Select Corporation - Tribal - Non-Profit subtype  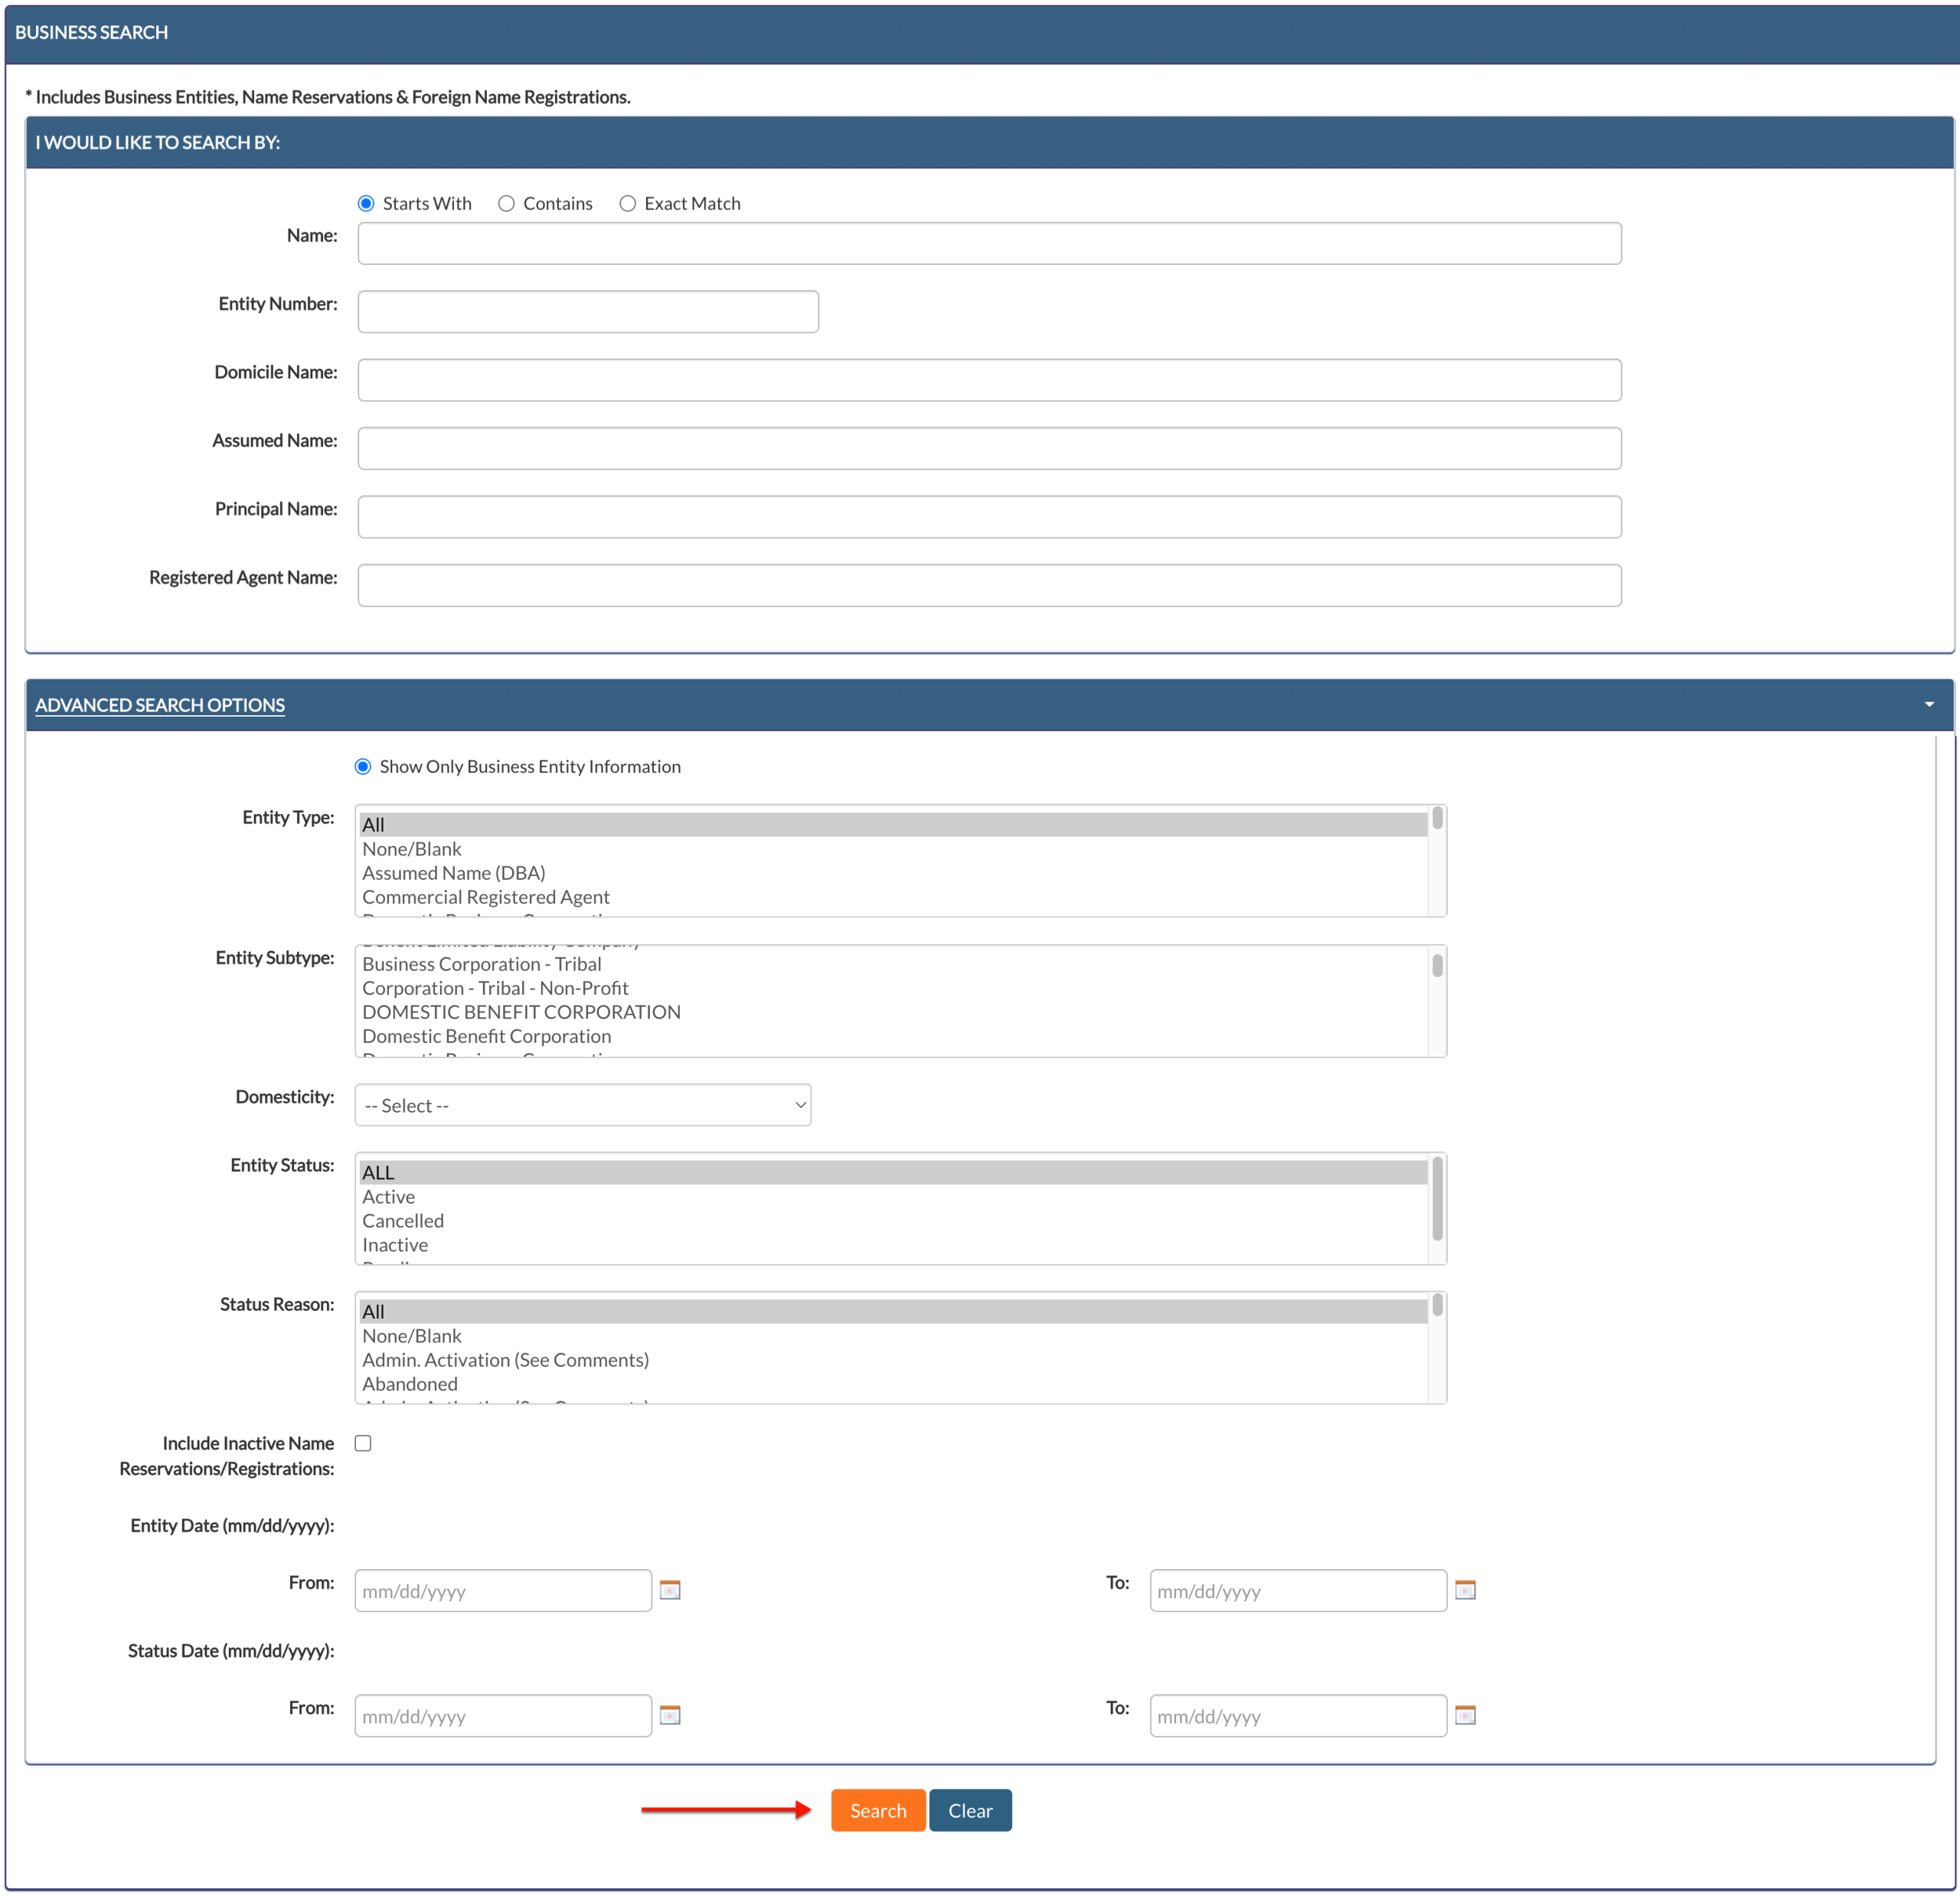point(893,988)
